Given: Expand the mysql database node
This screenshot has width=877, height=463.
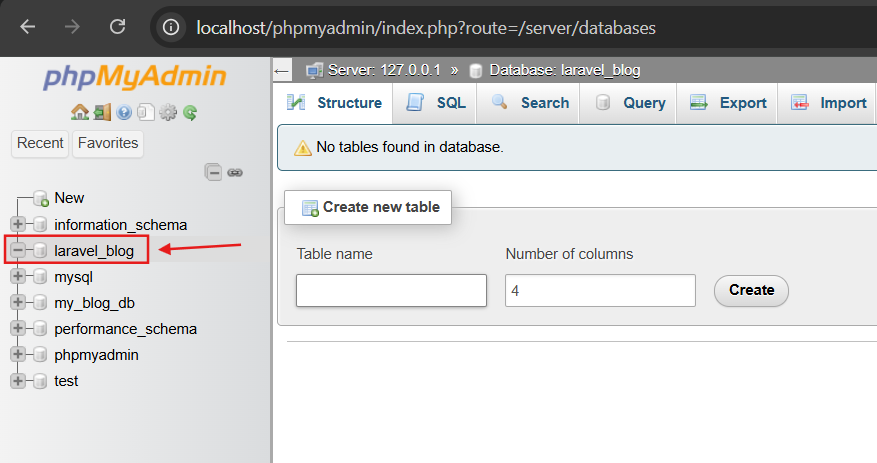Looking at the screenshot, I should point(18,276).
